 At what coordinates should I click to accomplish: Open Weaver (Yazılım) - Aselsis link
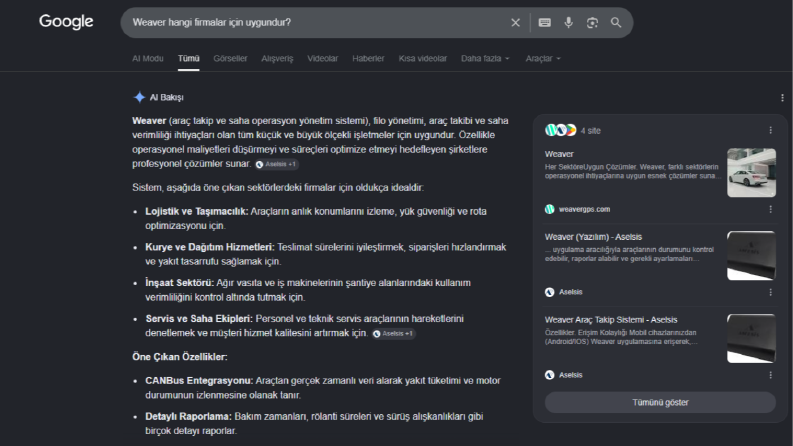(x=593, y=237)
